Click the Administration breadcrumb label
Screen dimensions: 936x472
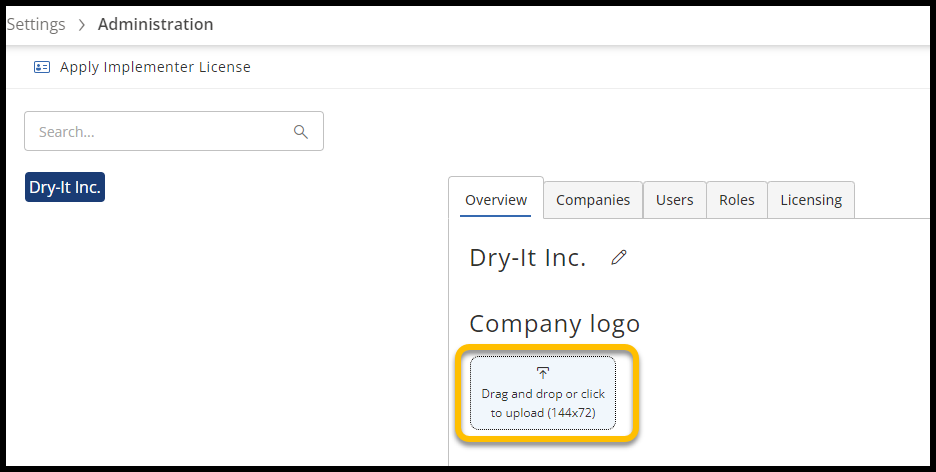[155, 24]
